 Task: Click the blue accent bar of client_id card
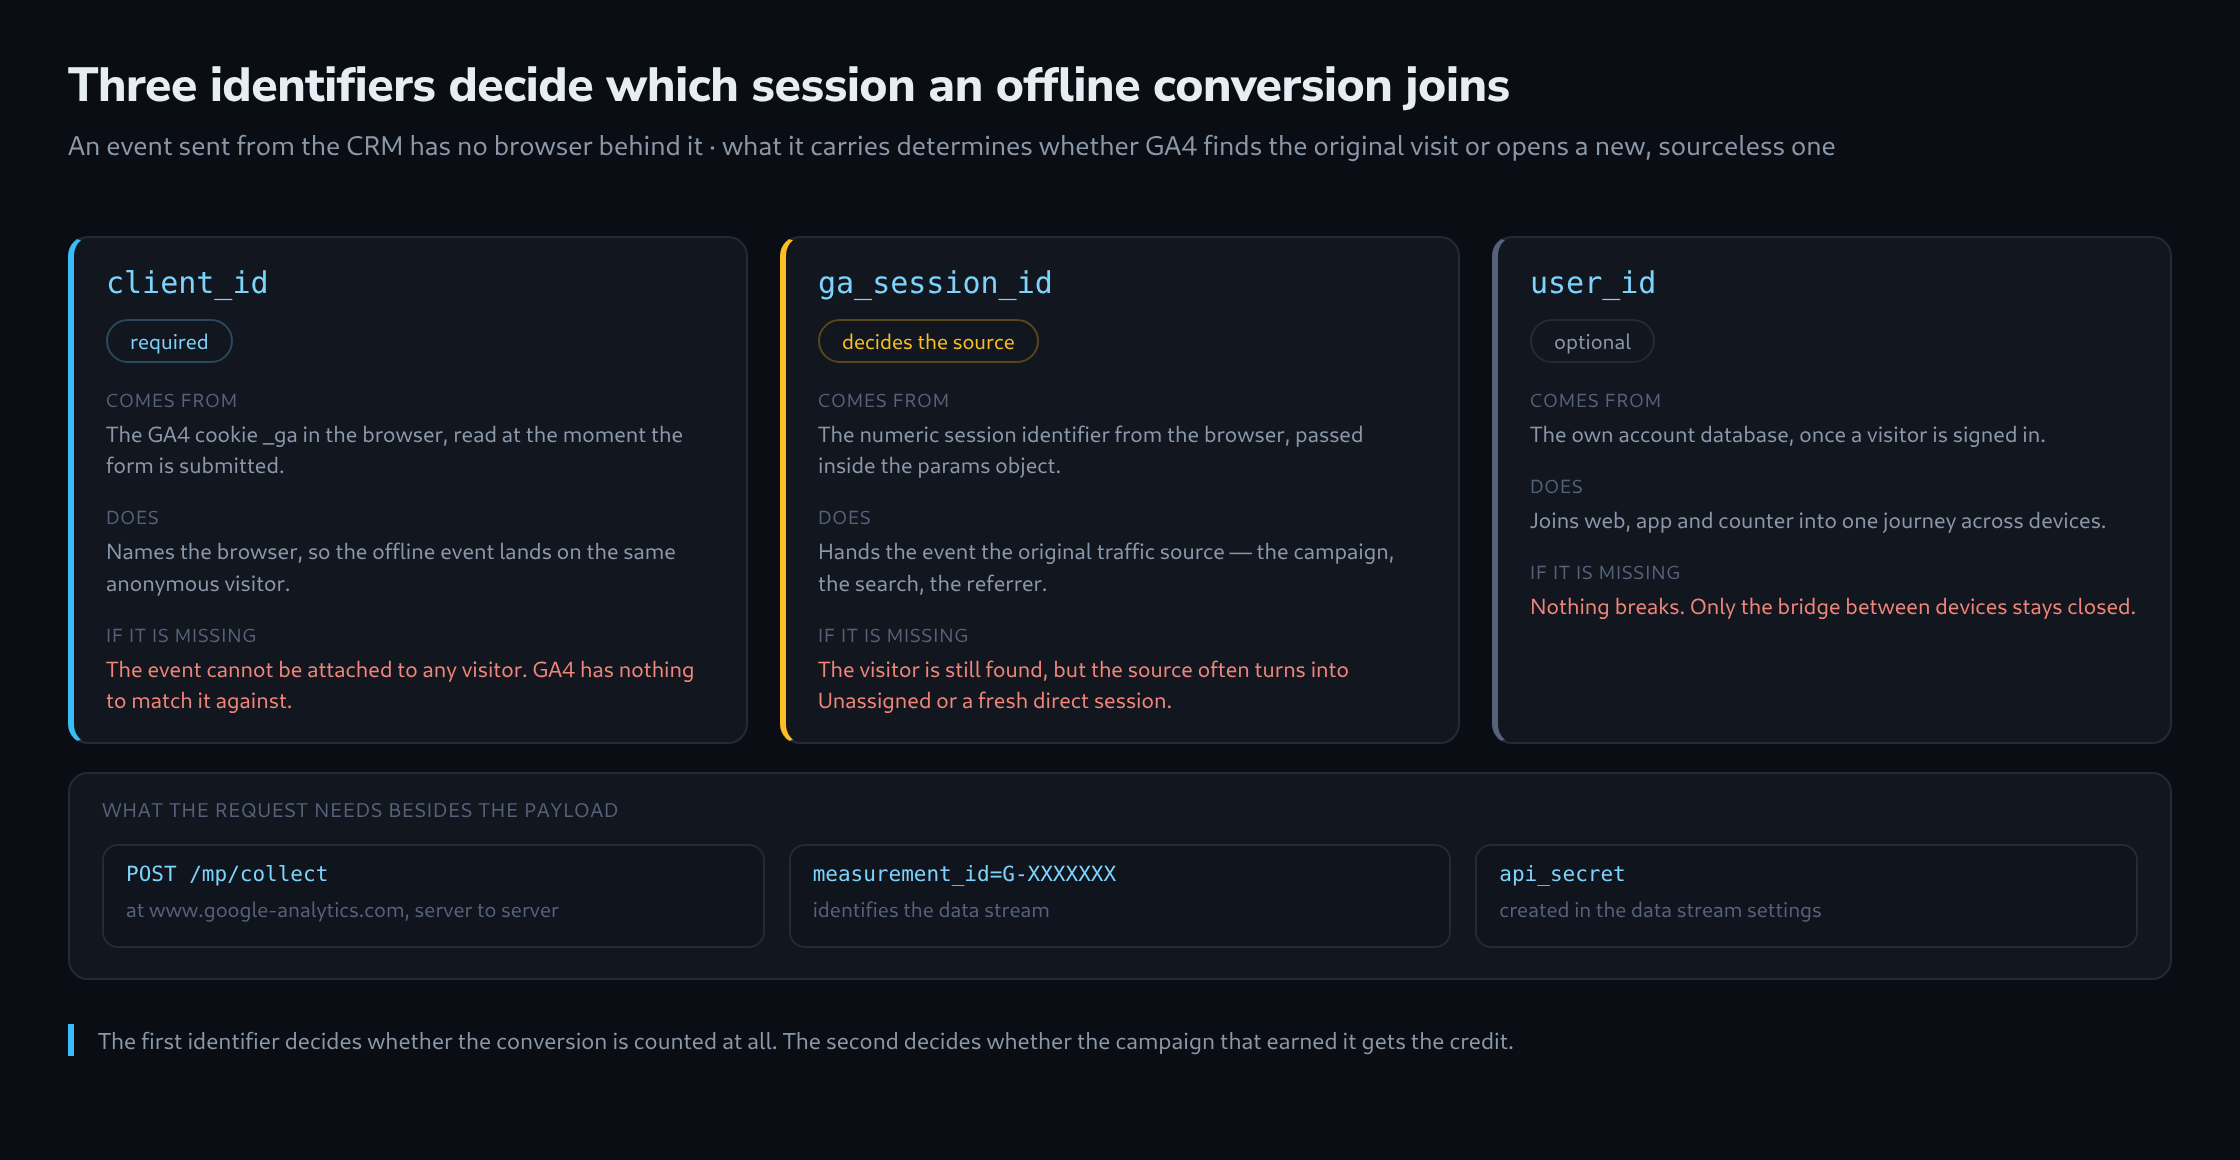73,490
